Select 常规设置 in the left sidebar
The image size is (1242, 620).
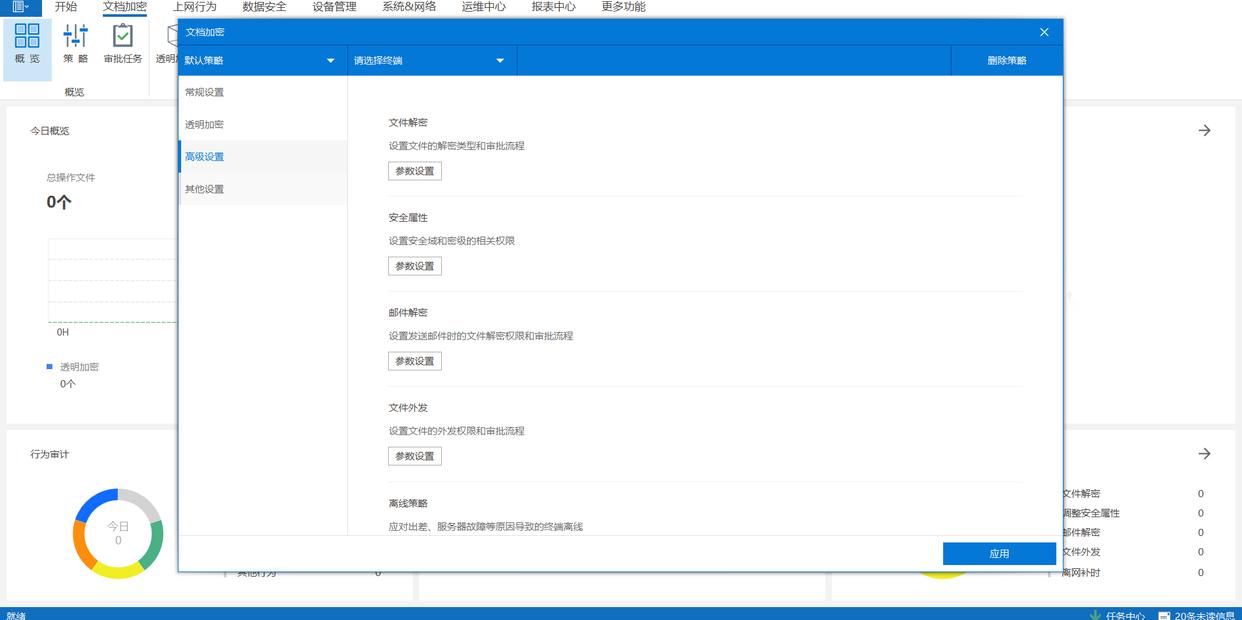(205, 92)
